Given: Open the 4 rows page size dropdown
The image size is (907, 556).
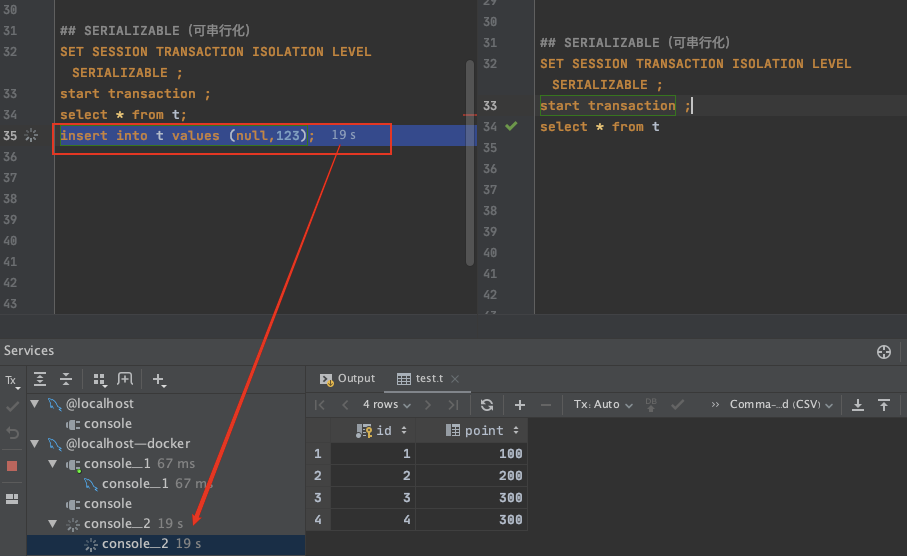Looking at the screenshot, I should point(386,404).
